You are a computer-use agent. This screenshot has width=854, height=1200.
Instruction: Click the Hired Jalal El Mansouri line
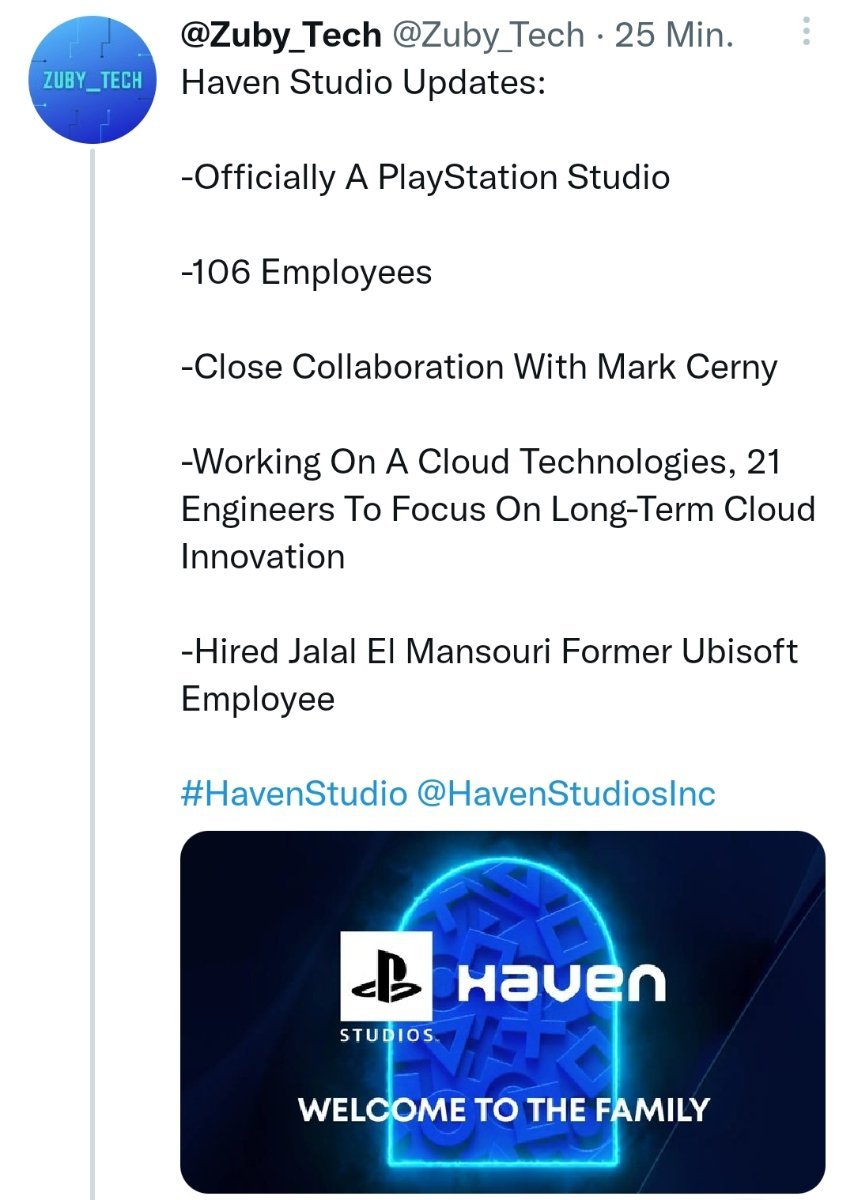tap(489, 675)
